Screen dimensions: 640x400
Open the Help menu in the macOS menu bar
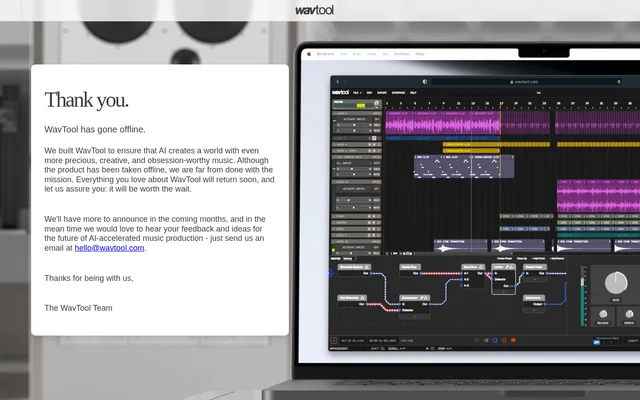coord(420,53)
